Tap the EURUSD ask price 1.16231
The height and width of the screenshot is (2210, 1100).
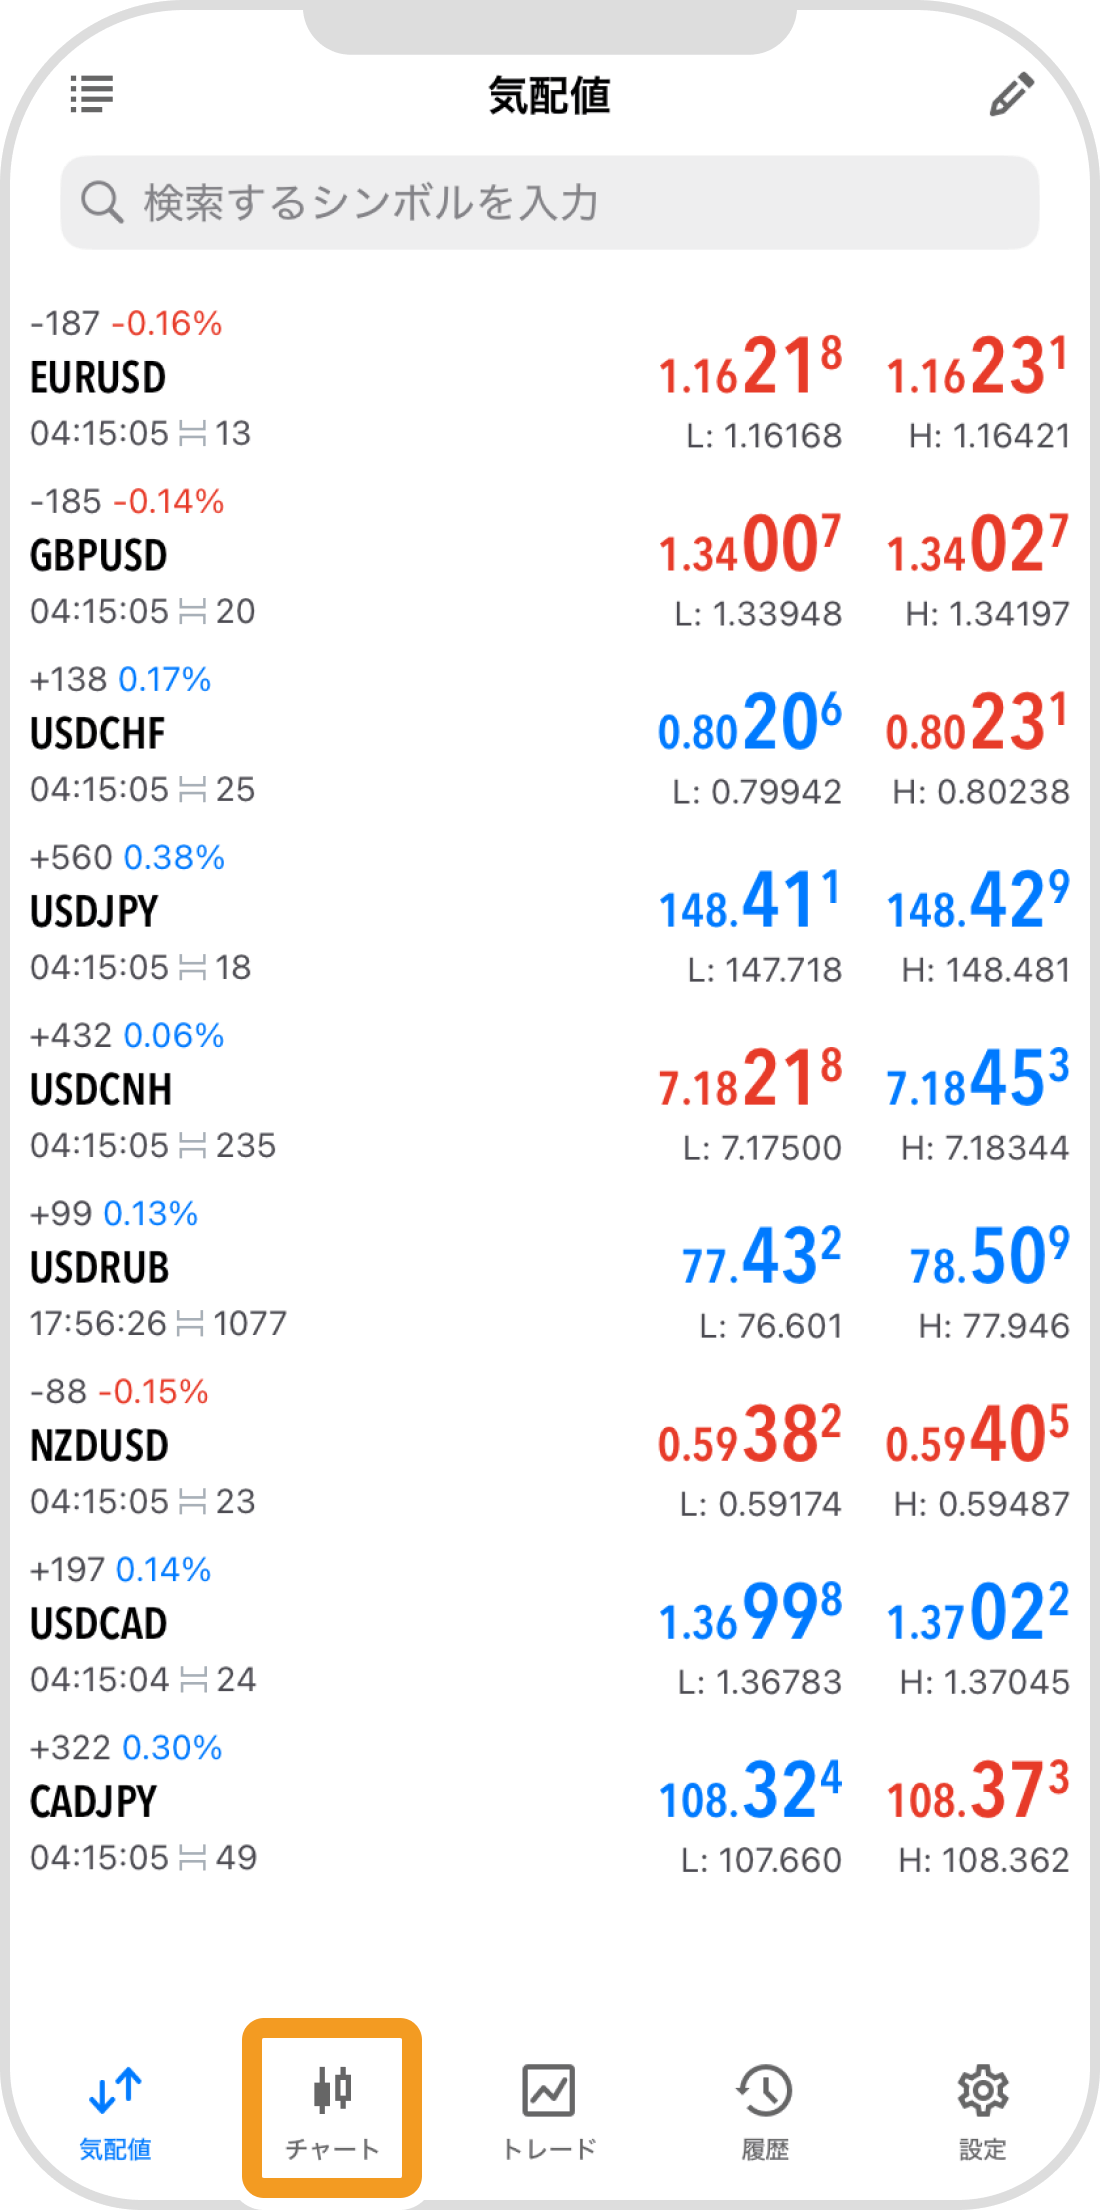978,367
